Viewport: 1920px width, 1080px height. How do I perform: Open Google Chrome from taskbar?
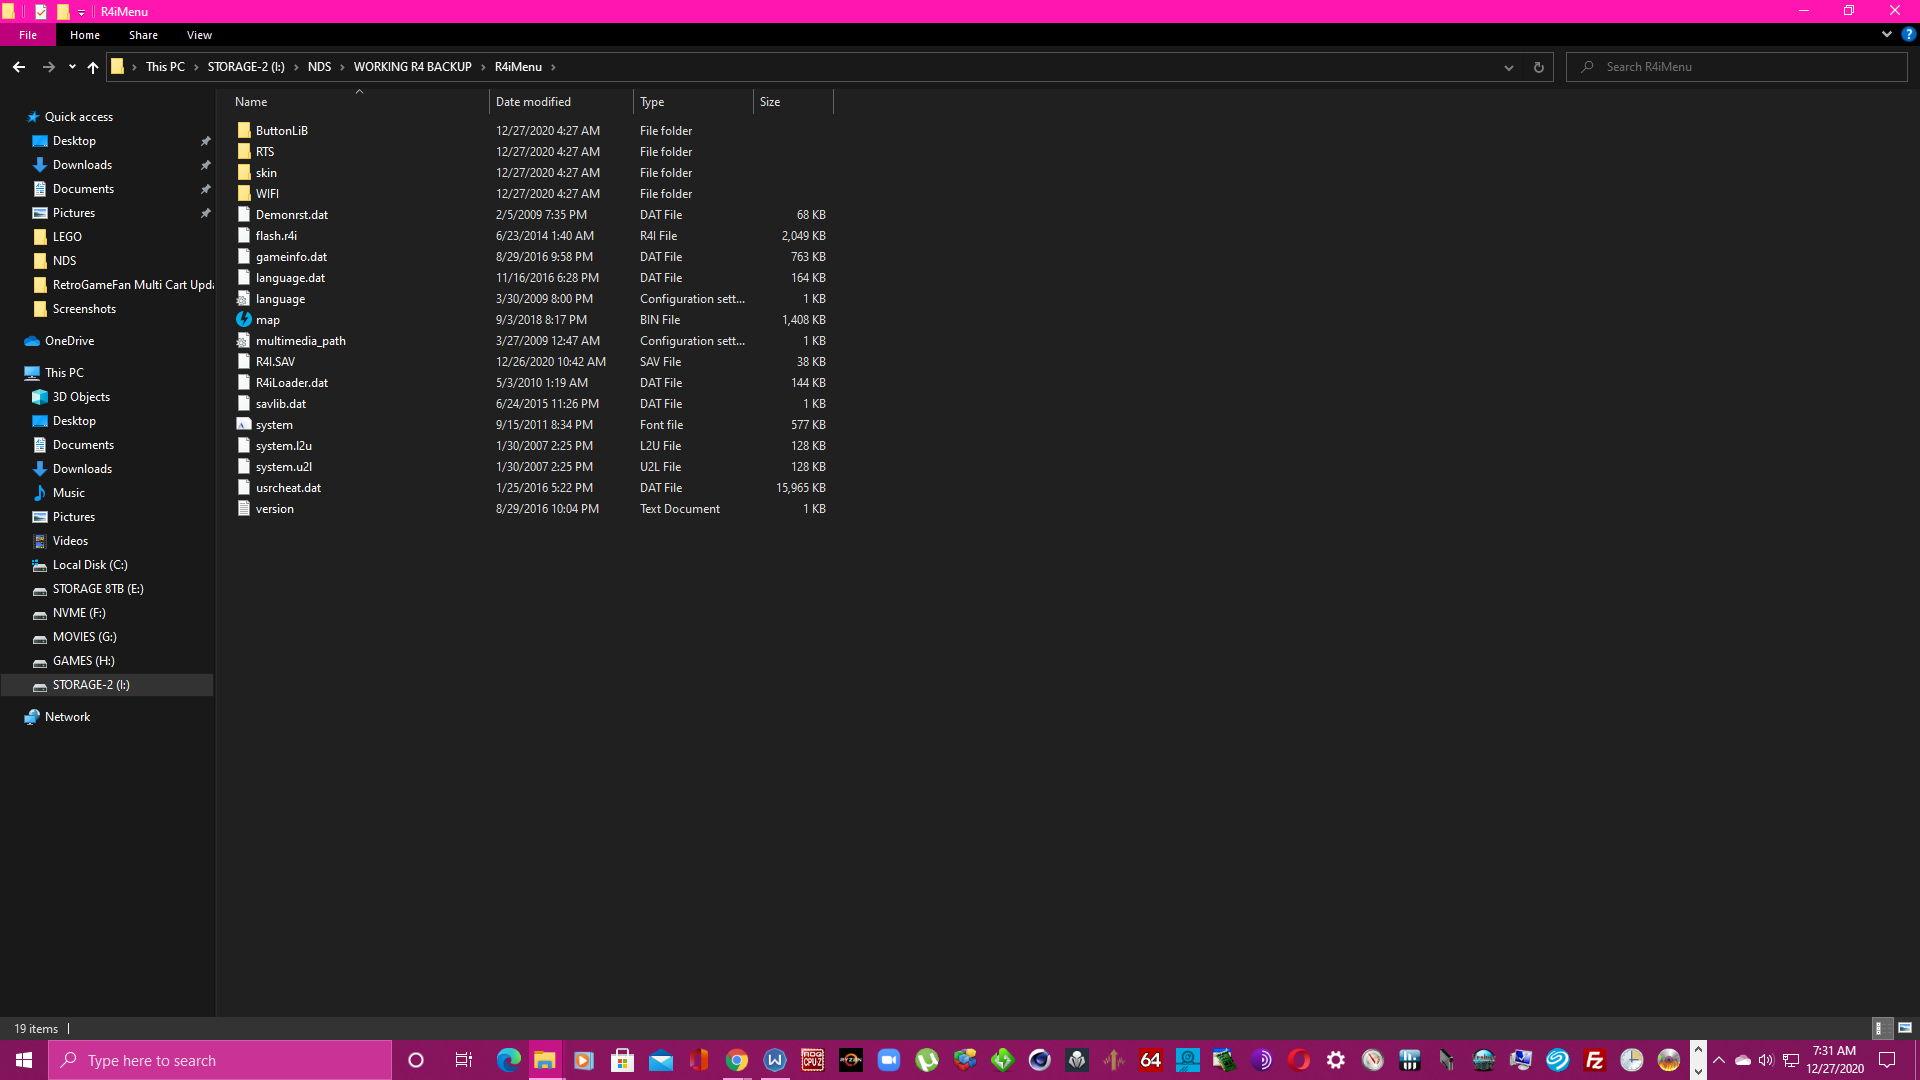[737, 1060]
